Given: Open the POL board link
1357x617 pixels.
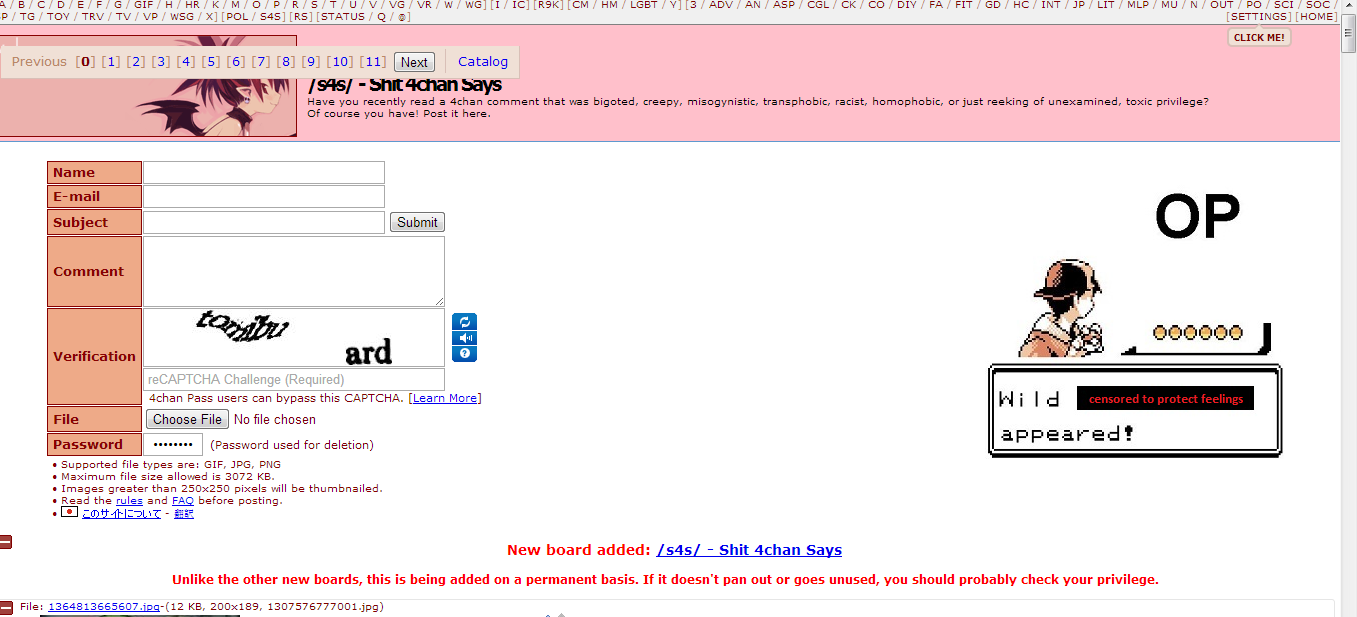Looking at the screenshot, I should (x=237, y=17).
